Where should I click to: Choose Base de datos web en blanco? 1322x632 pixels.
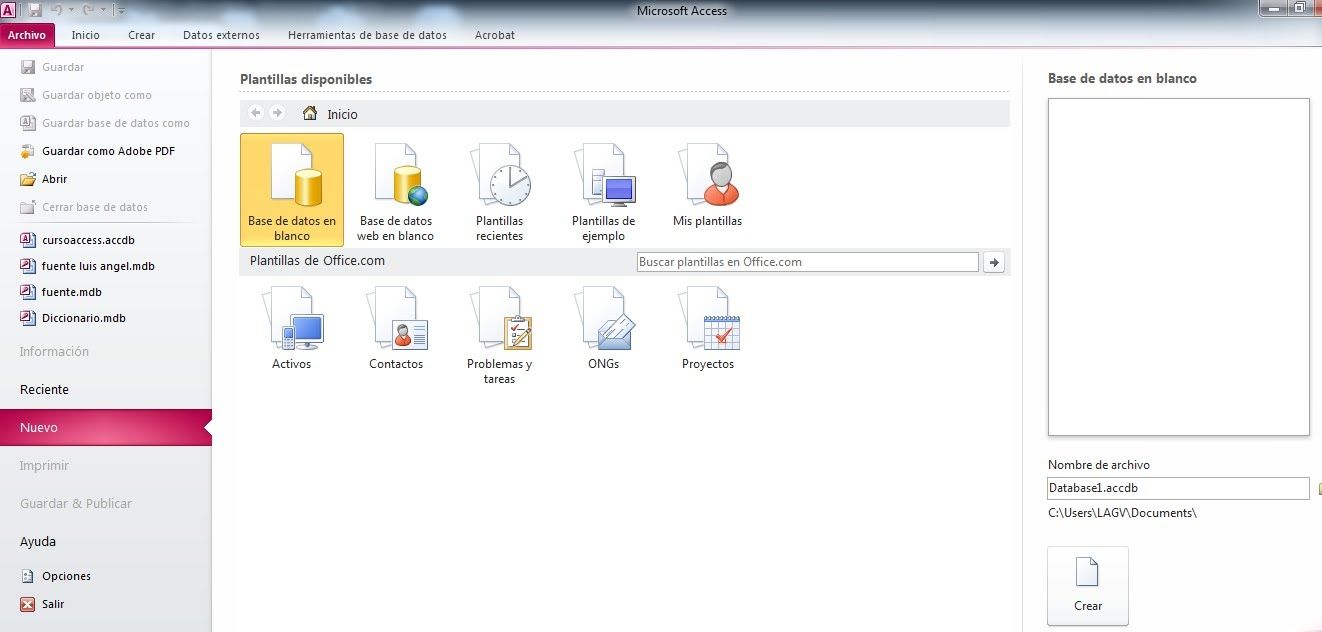[x=395, y=190]
